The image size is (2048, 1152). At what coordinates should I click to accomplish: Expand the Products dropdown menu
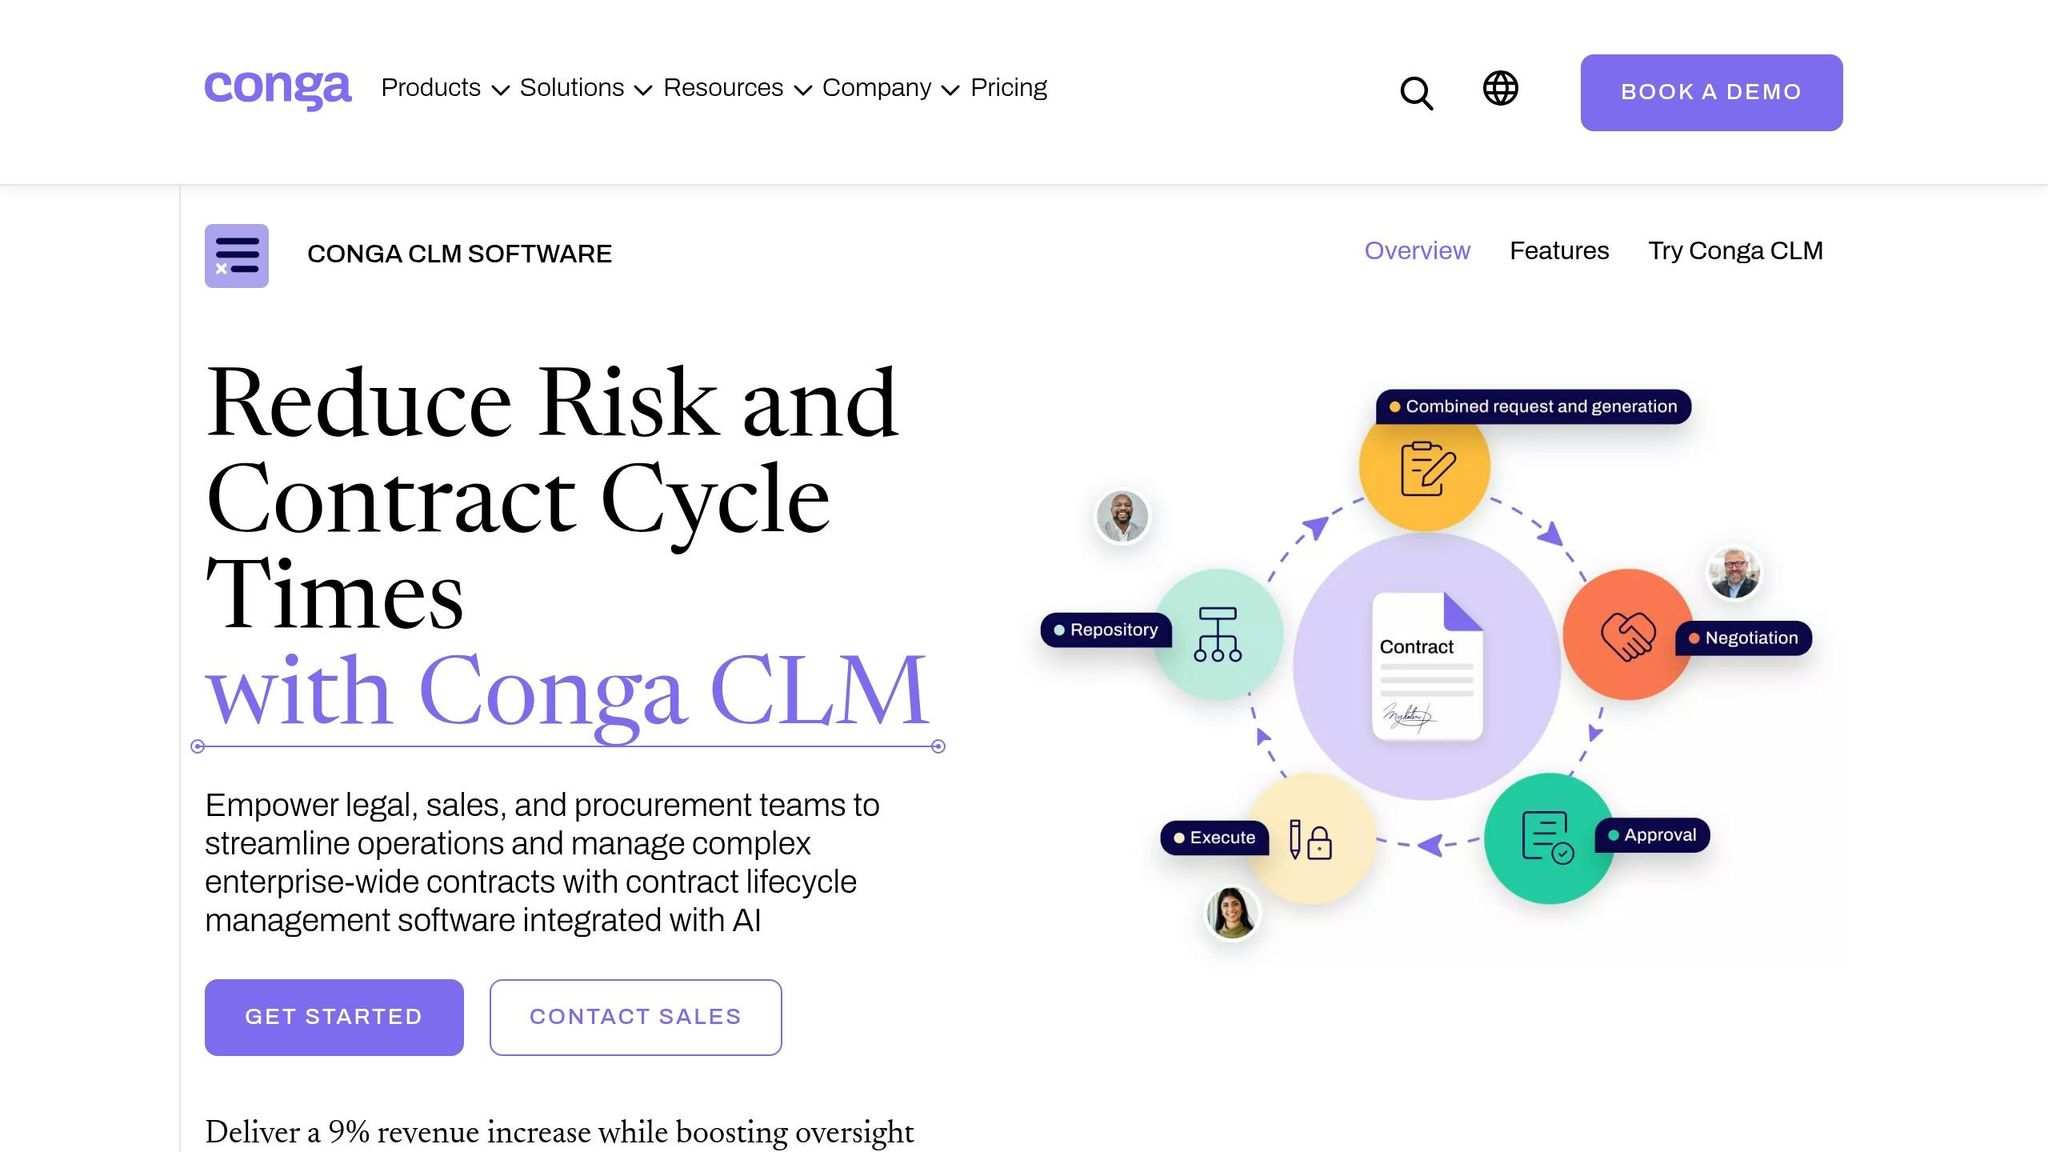point(445,88)
